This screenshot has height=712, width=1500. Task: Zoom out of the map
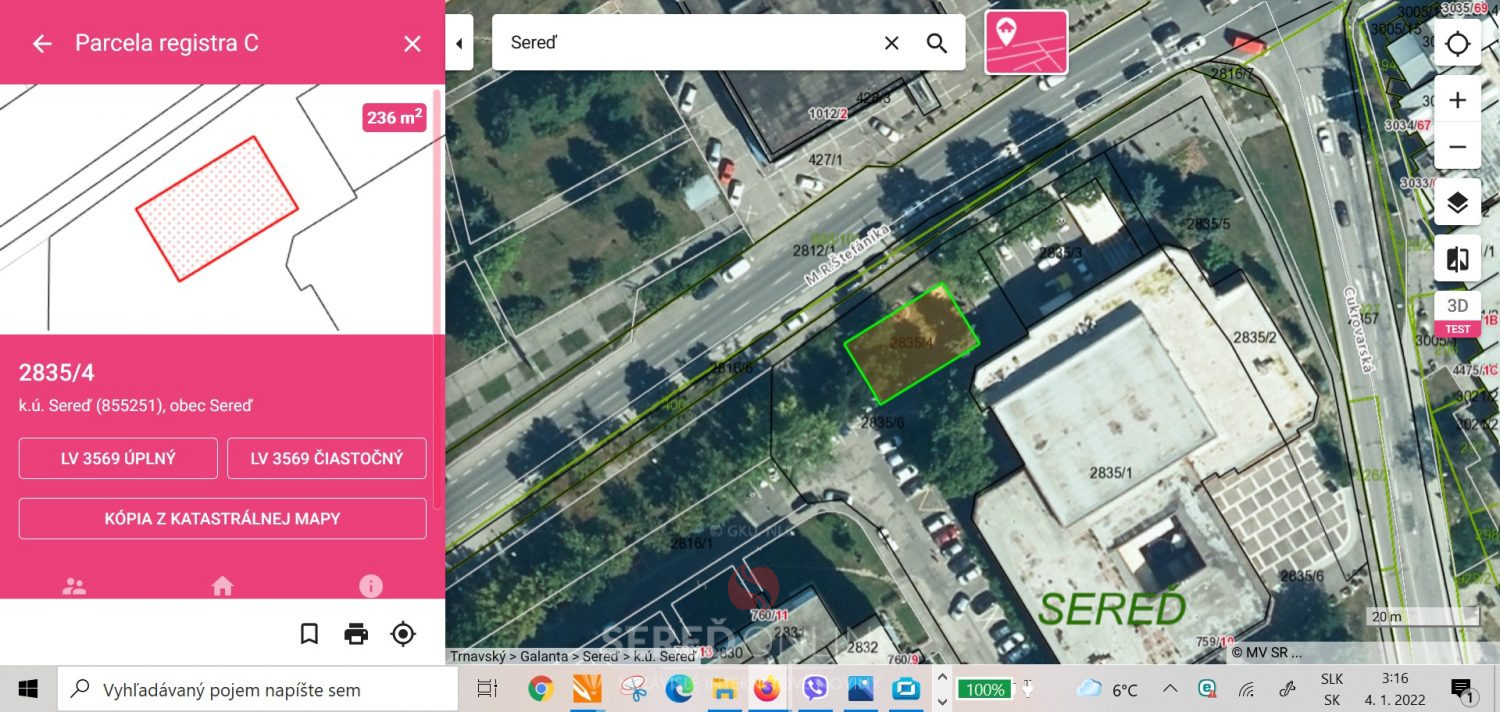coord(1457,147)
